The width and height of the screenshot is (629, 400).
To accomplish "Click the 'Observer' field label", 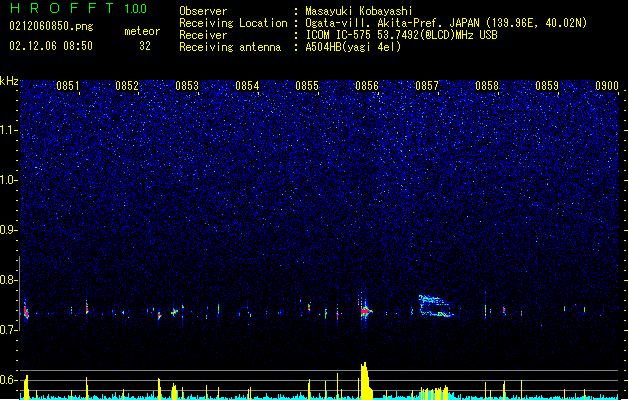I will click(203, 11).
